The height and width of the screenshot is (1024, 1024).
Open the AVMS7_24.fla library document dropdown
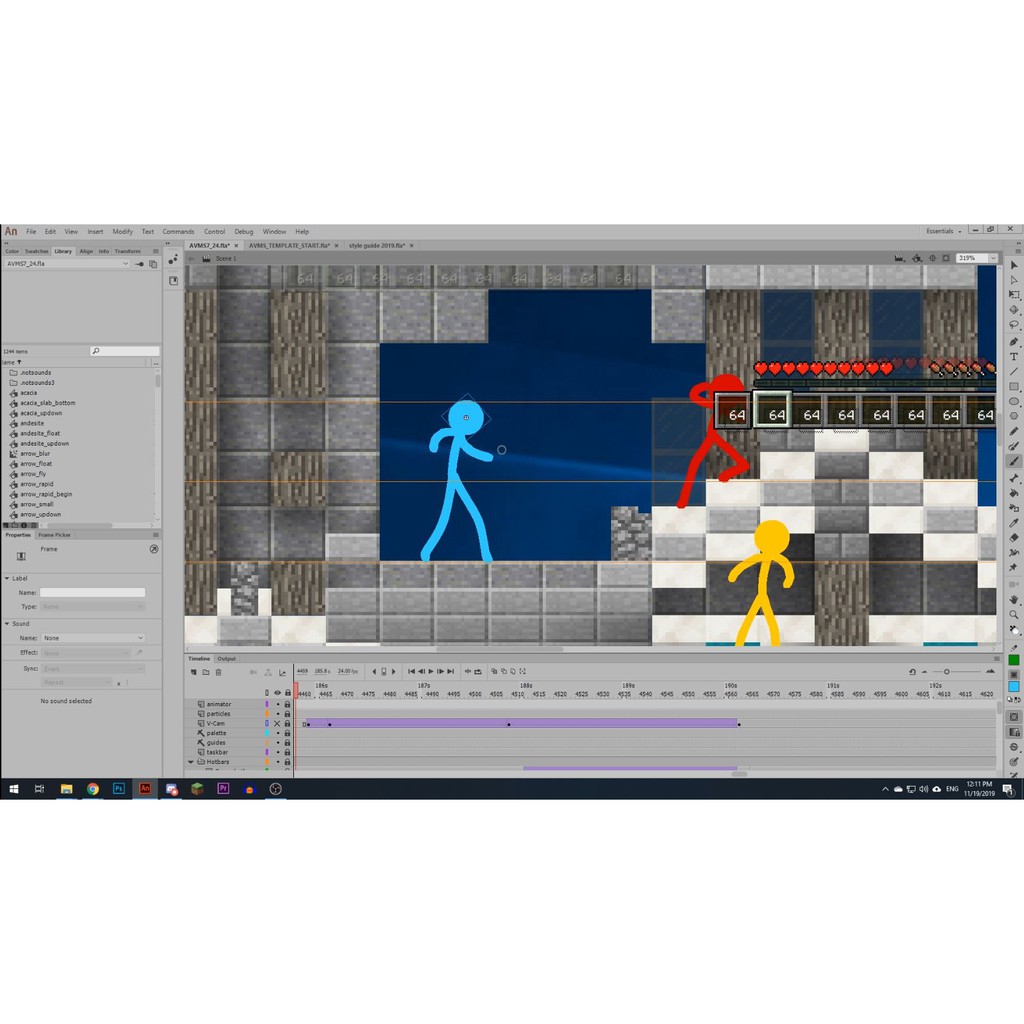coord(125,264)
